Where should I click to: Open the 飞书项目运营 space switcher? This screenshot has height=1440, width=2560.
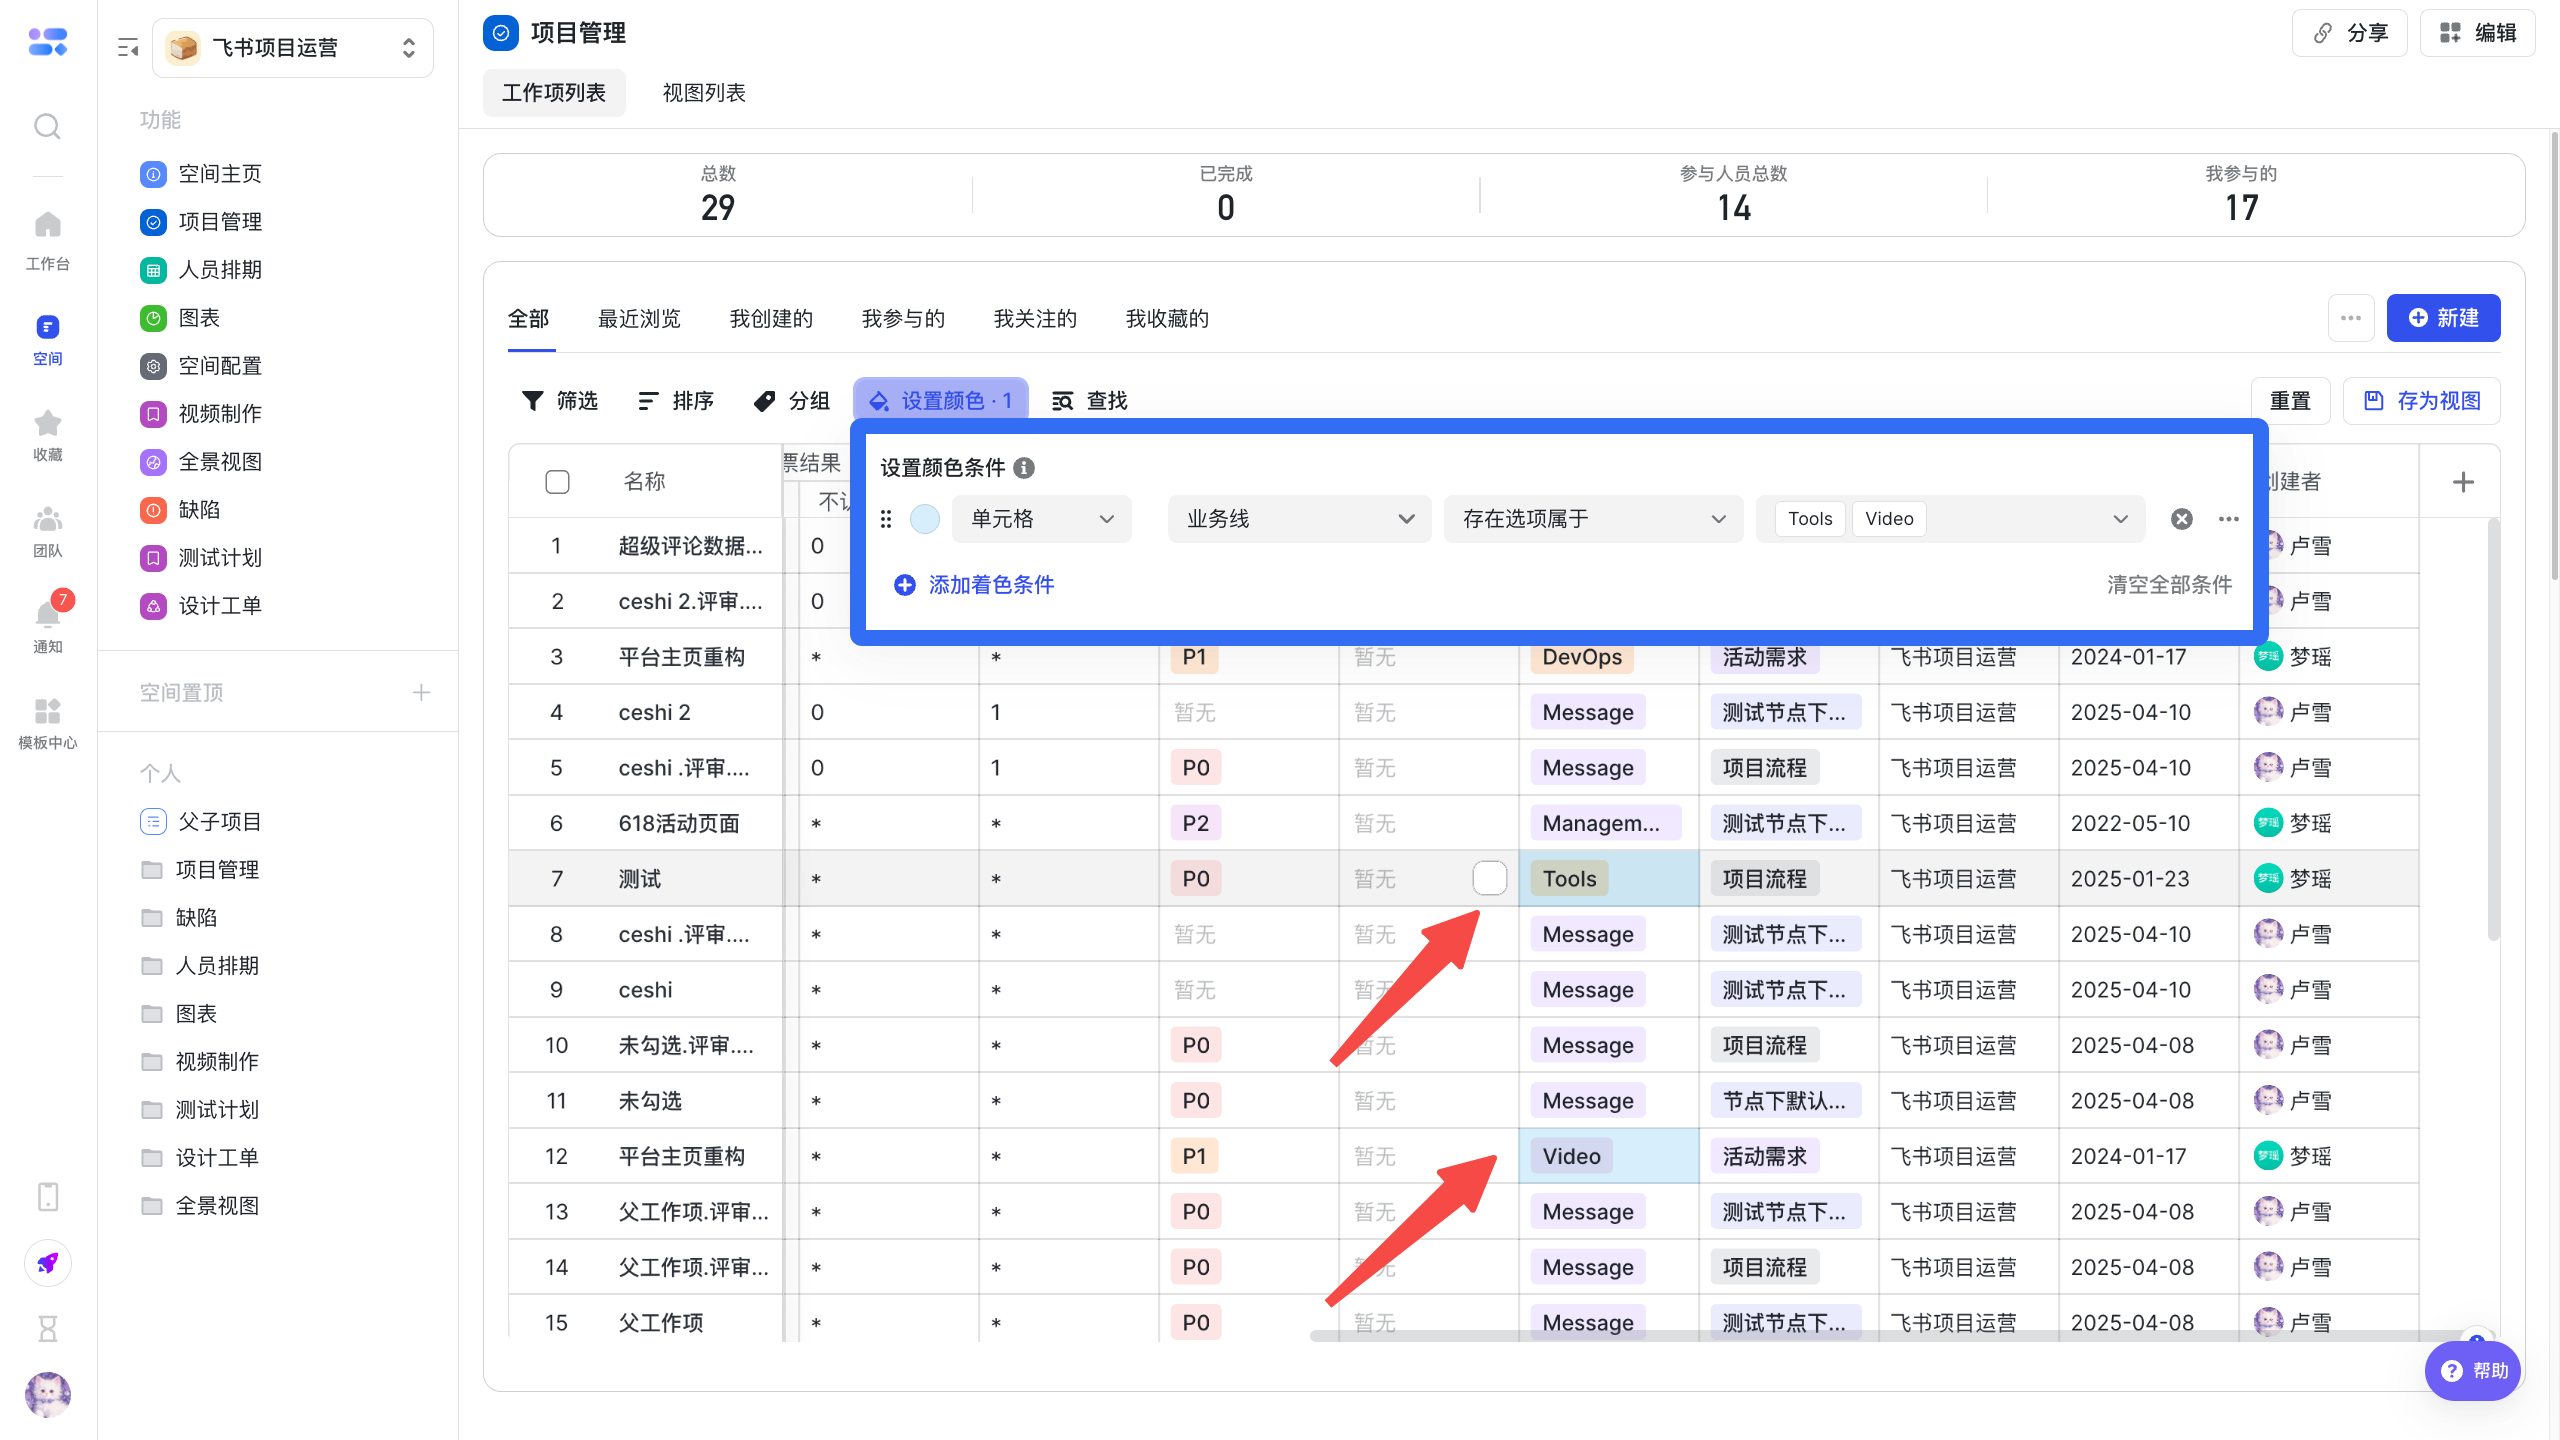[x=293, y=47]
